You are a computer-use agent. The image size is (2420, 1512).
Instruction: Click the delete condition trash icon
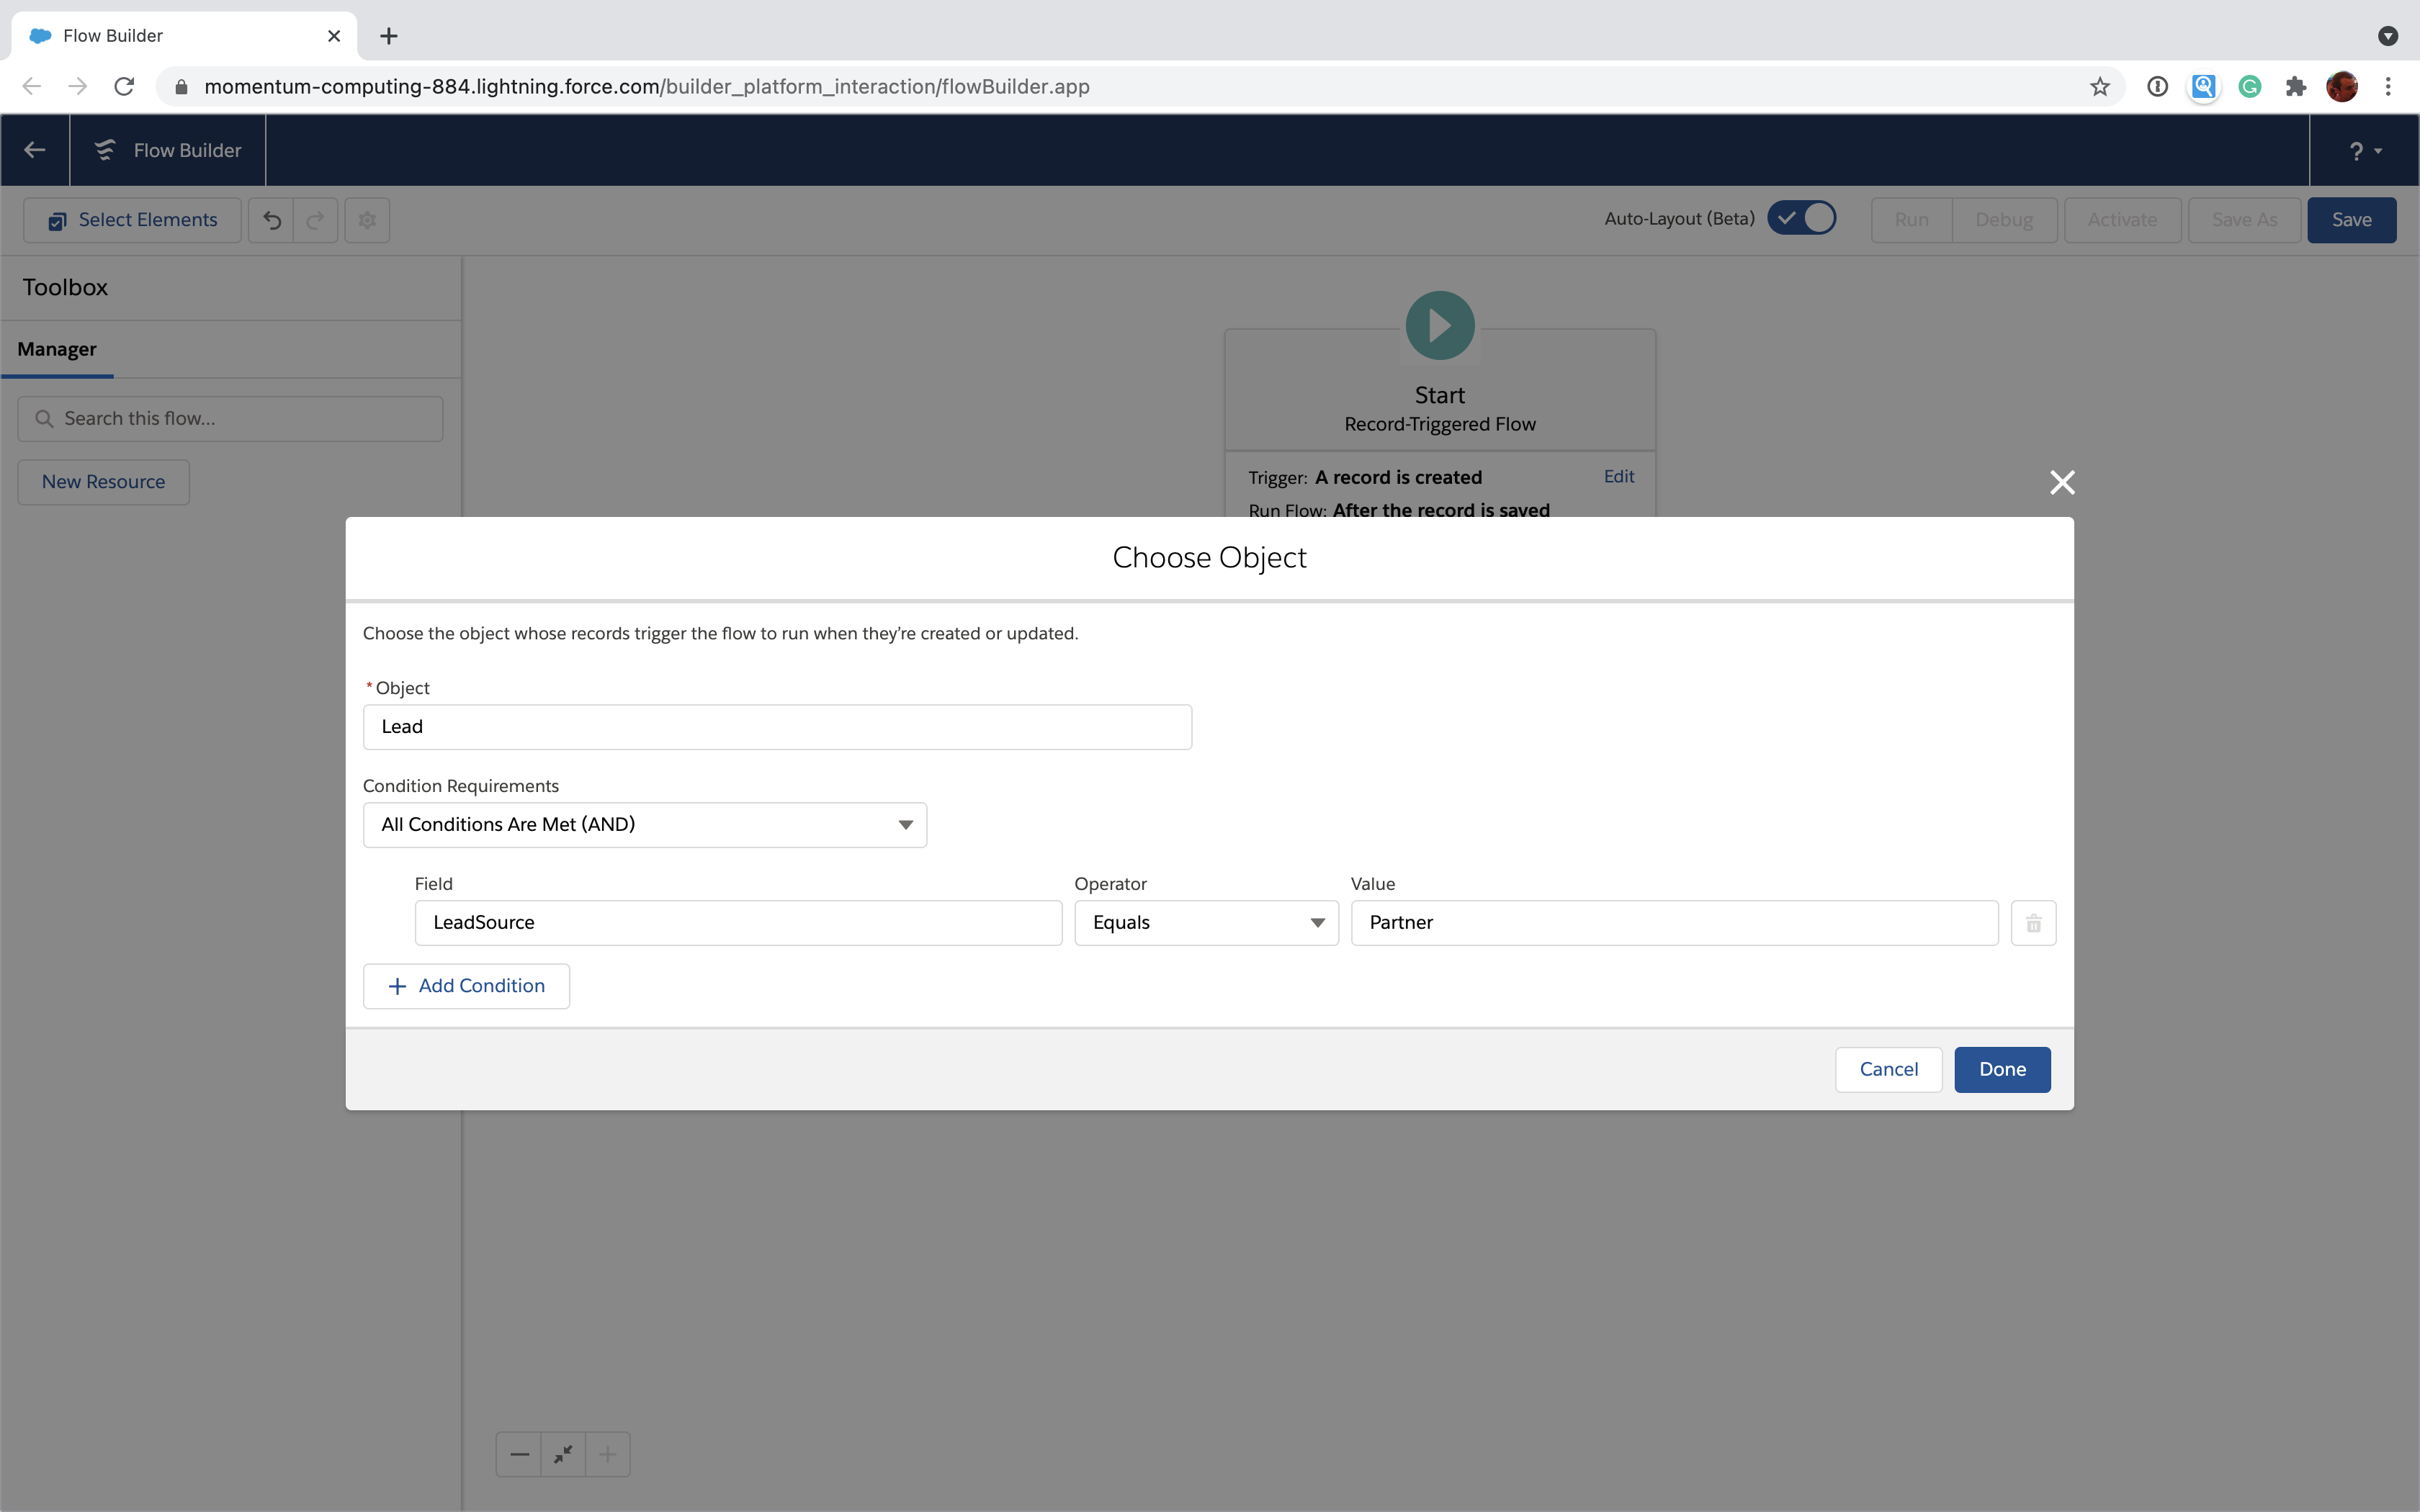coord(2032,923)
